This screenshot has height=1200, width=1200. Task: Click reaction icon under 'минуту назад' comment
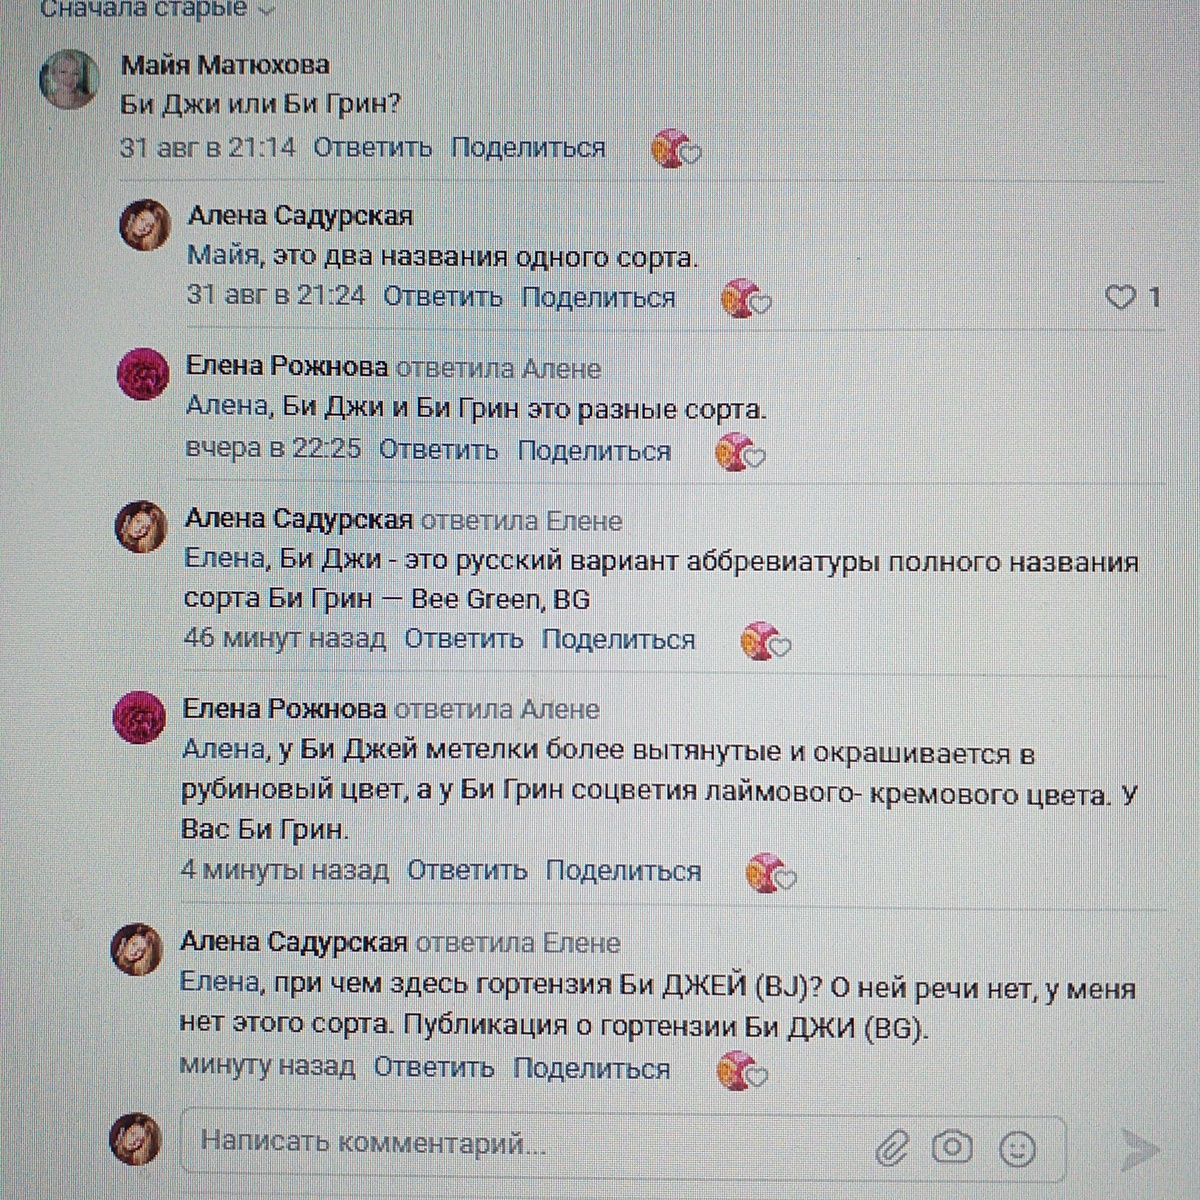[744, 1071]
